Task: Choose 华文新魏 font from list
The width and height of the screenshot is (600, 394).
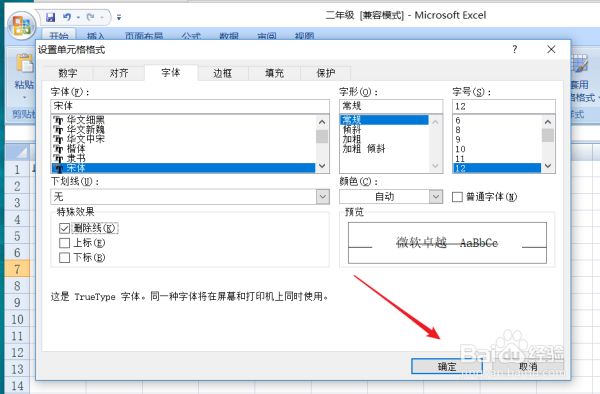Action: click(183, 129)
